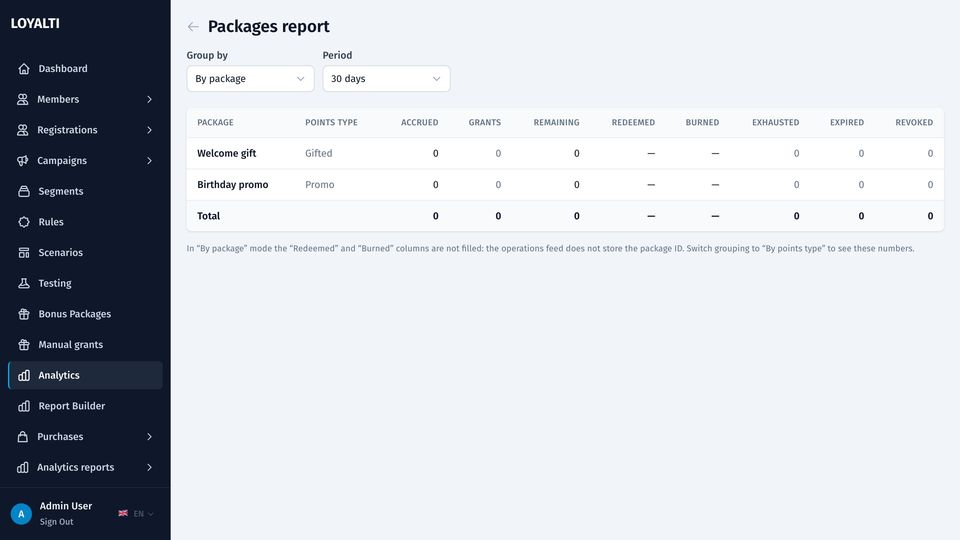Viewport: 960px width, 540px height.
Task: Click the Members people icon
Action: pyautogui.click(x=23, y=99)
